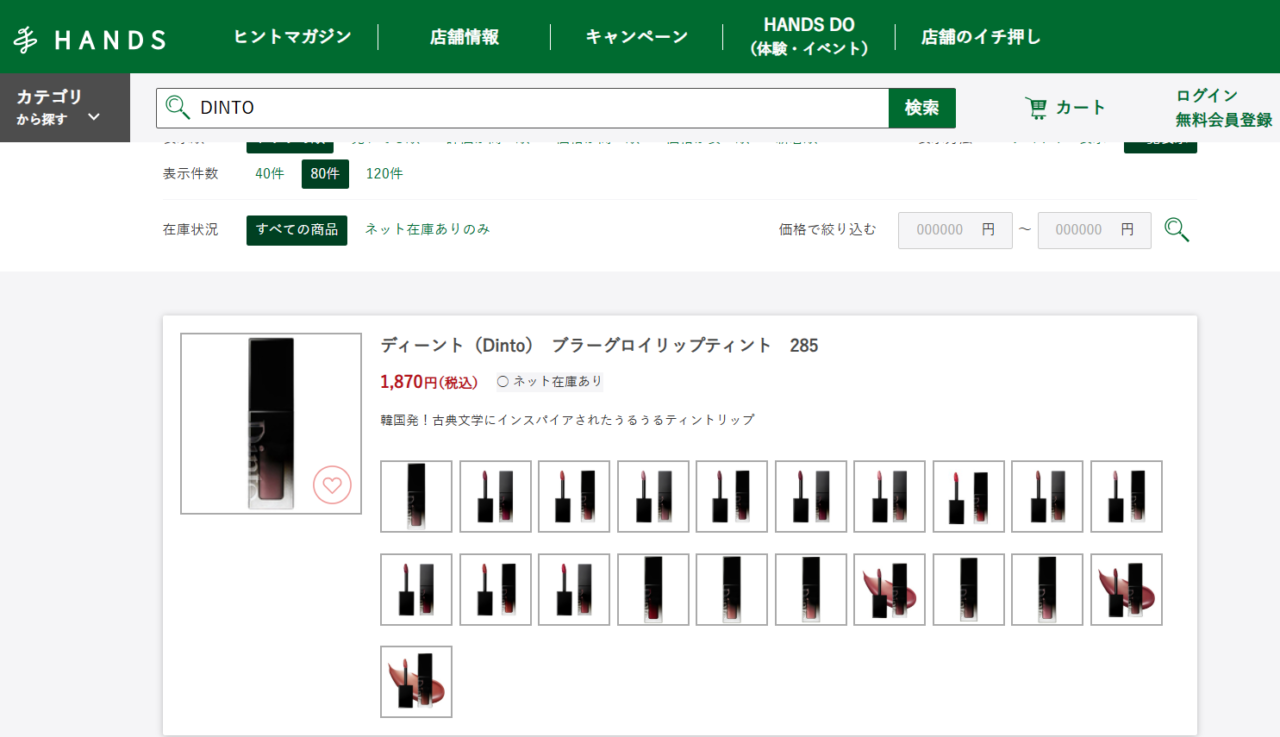The image size is (1280, 737).
Task: Select the last variant thumbnail in top row
Action: (x=1126, y=496)
